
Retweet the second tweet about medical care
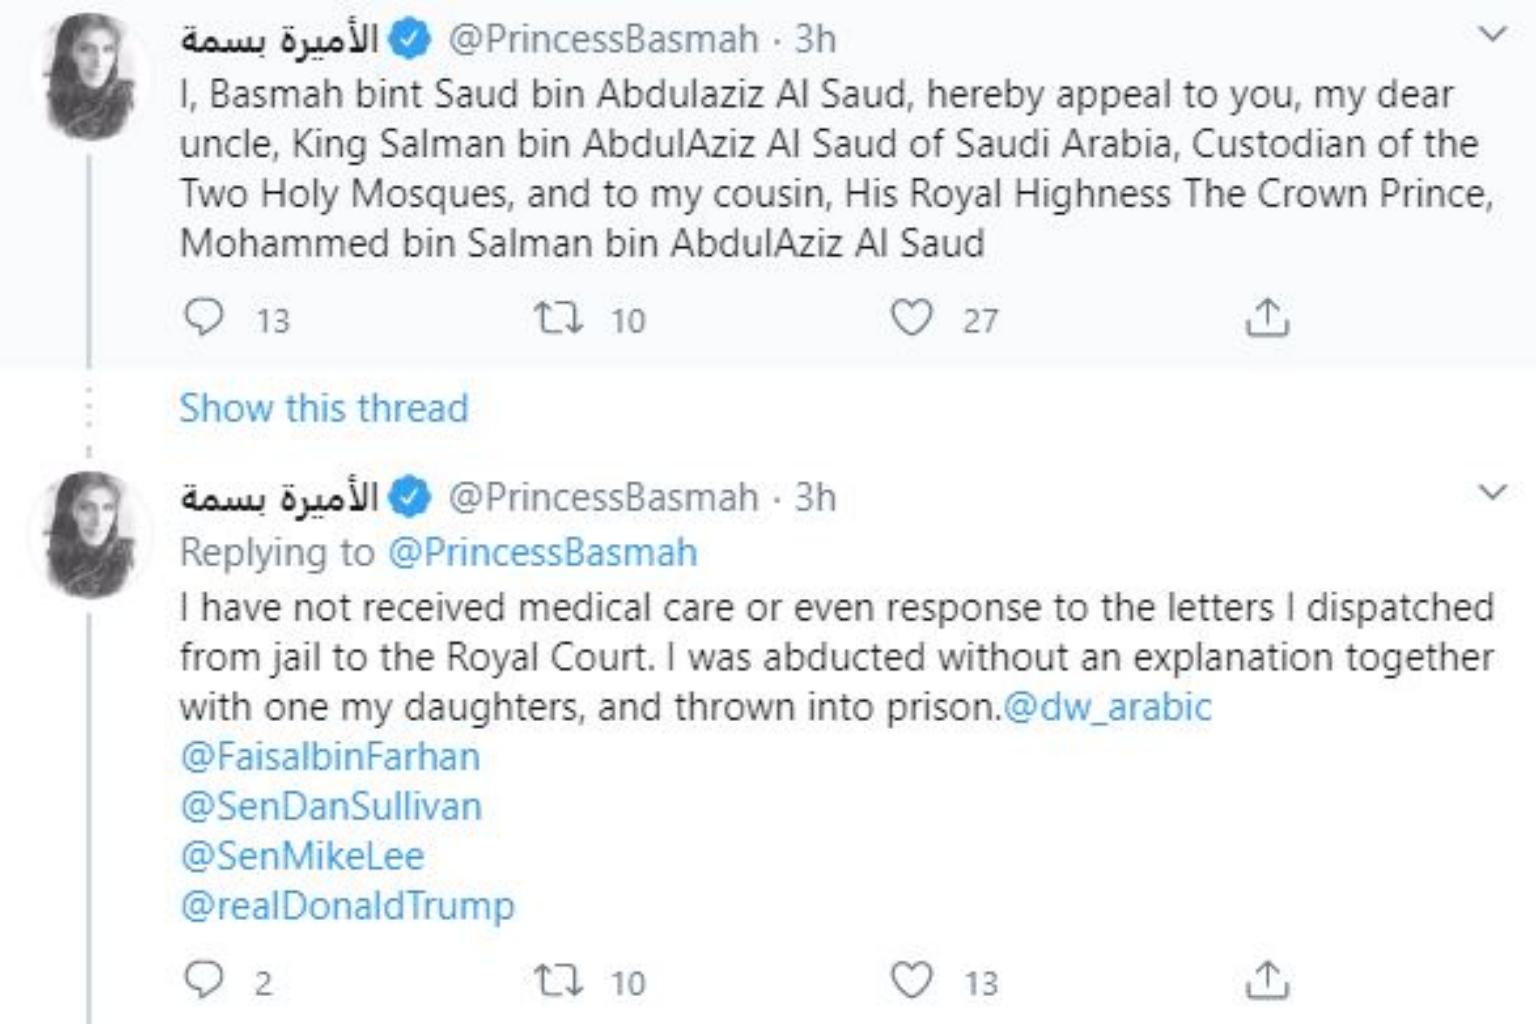click(x=557, y=981)
